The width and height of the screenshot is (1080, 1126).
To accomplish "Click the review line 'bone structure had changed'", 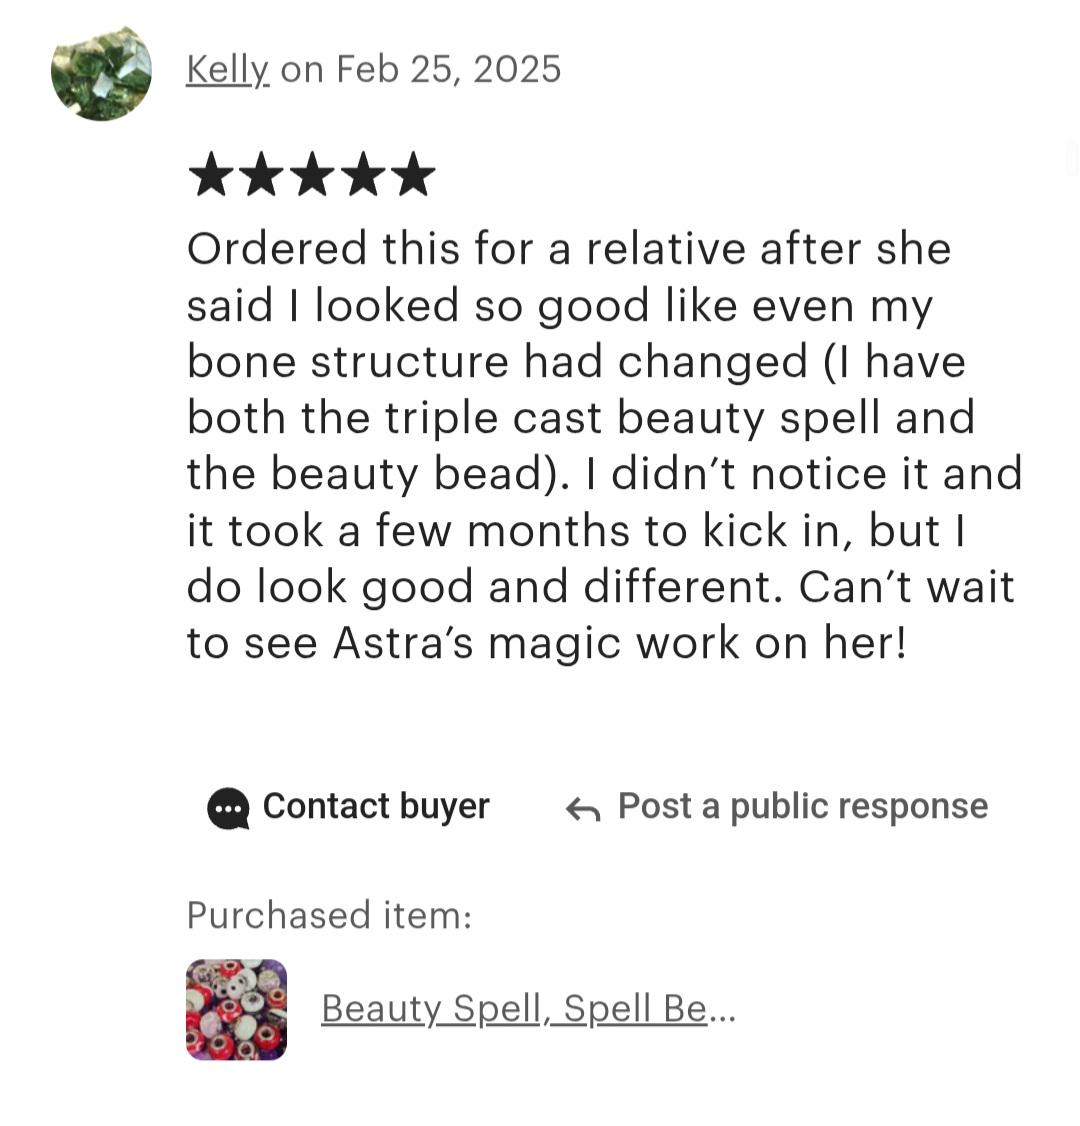I will tap(576, 360).
